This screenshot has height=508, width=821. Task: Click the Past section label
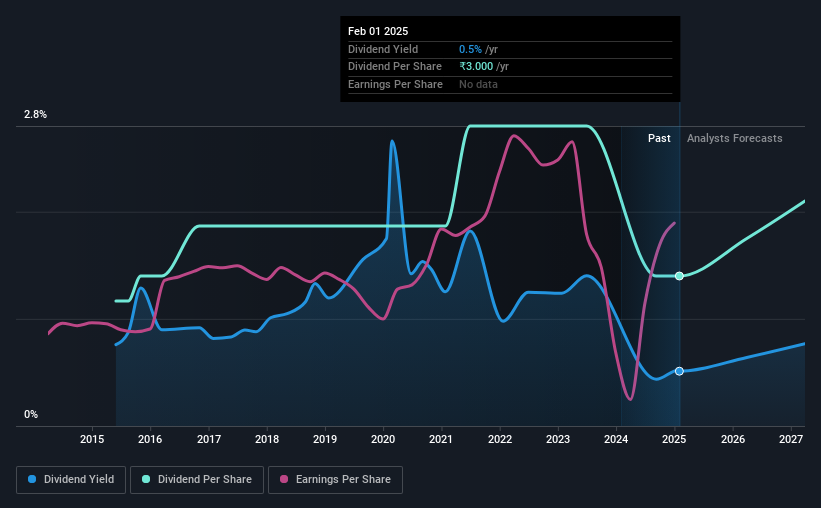click(659, 138)
